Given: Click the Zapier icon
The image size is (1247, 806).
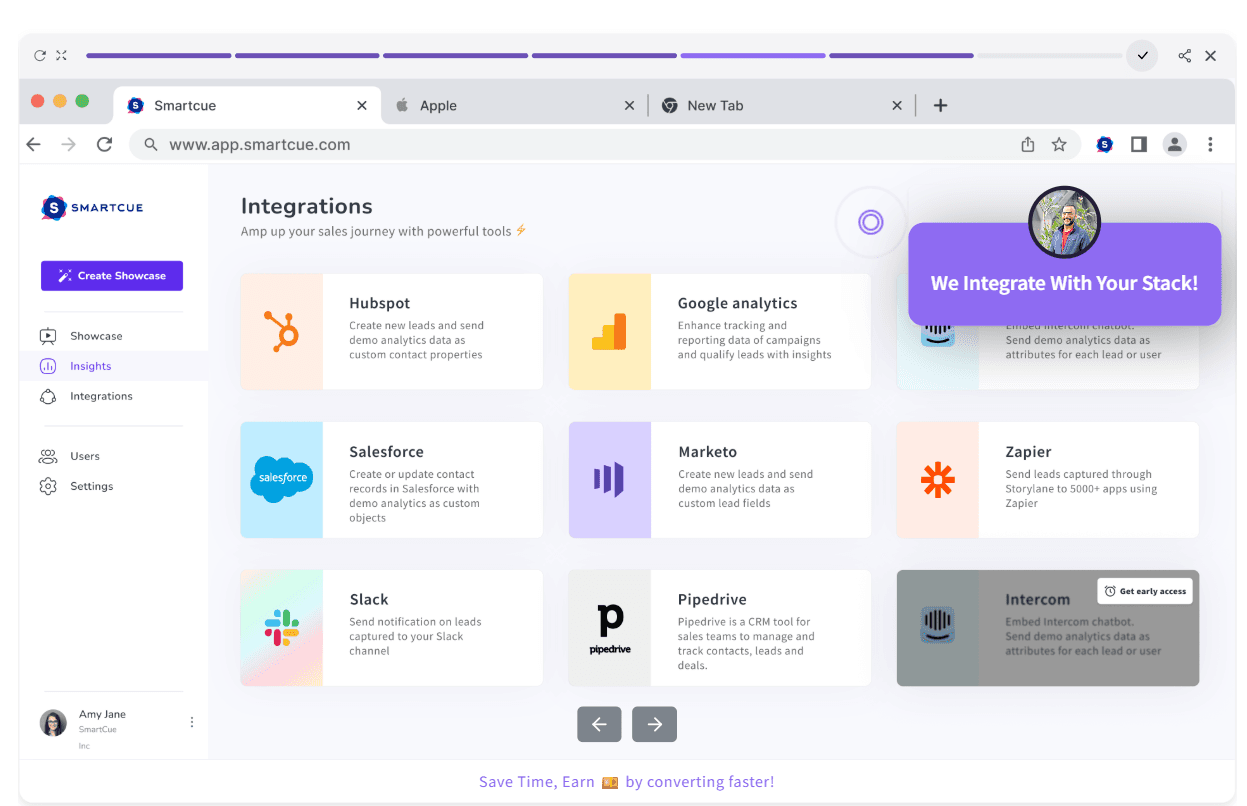Looking at the screenshot, I should pos(938,480).
